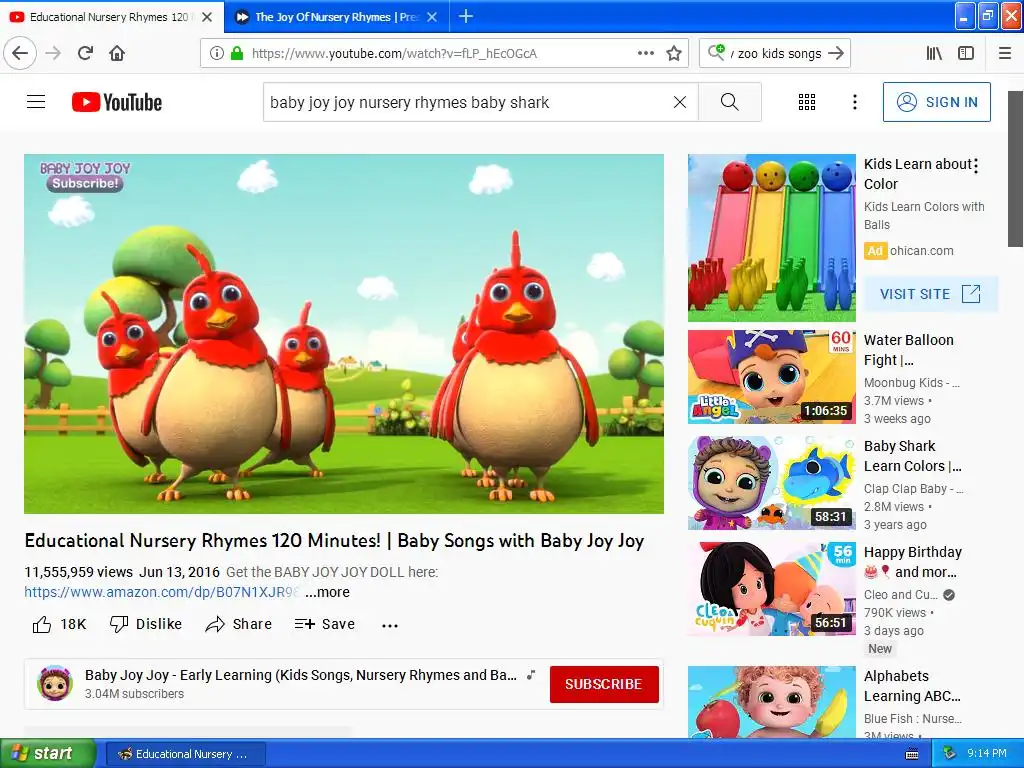
Task: Open Moonbug Kids channel name
Action: tap(912, 383)
